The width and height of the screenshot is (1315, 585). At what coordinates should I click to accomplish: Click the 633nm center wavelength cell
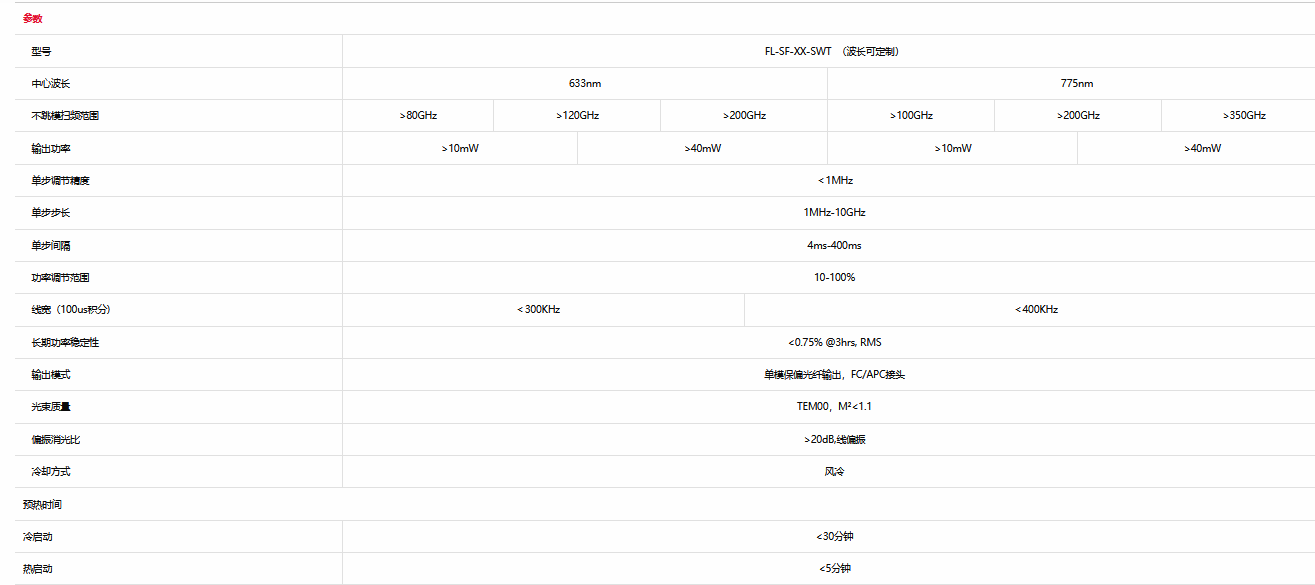585,83
